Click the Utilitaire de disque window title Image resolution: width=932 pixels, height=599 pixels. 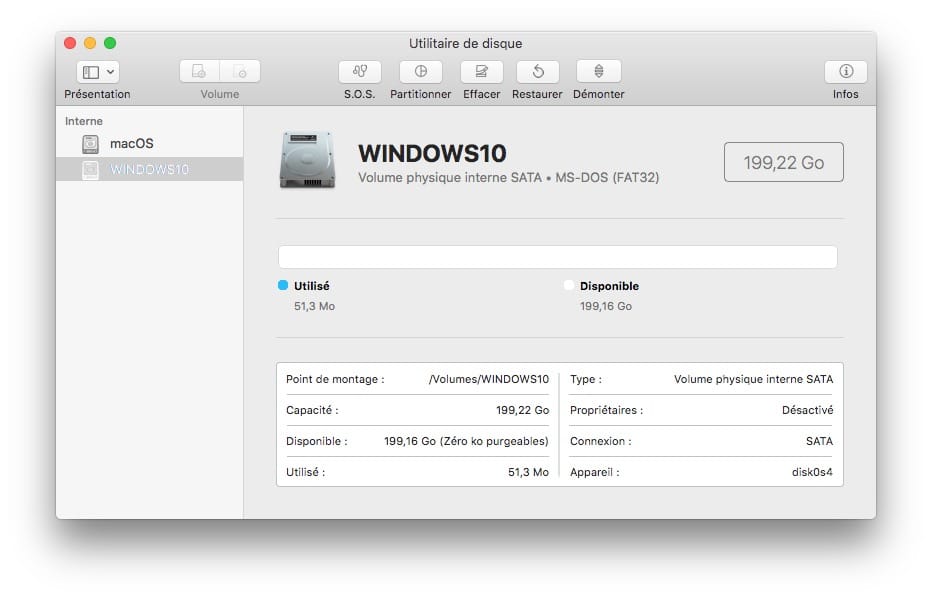[x=465, y=43]
